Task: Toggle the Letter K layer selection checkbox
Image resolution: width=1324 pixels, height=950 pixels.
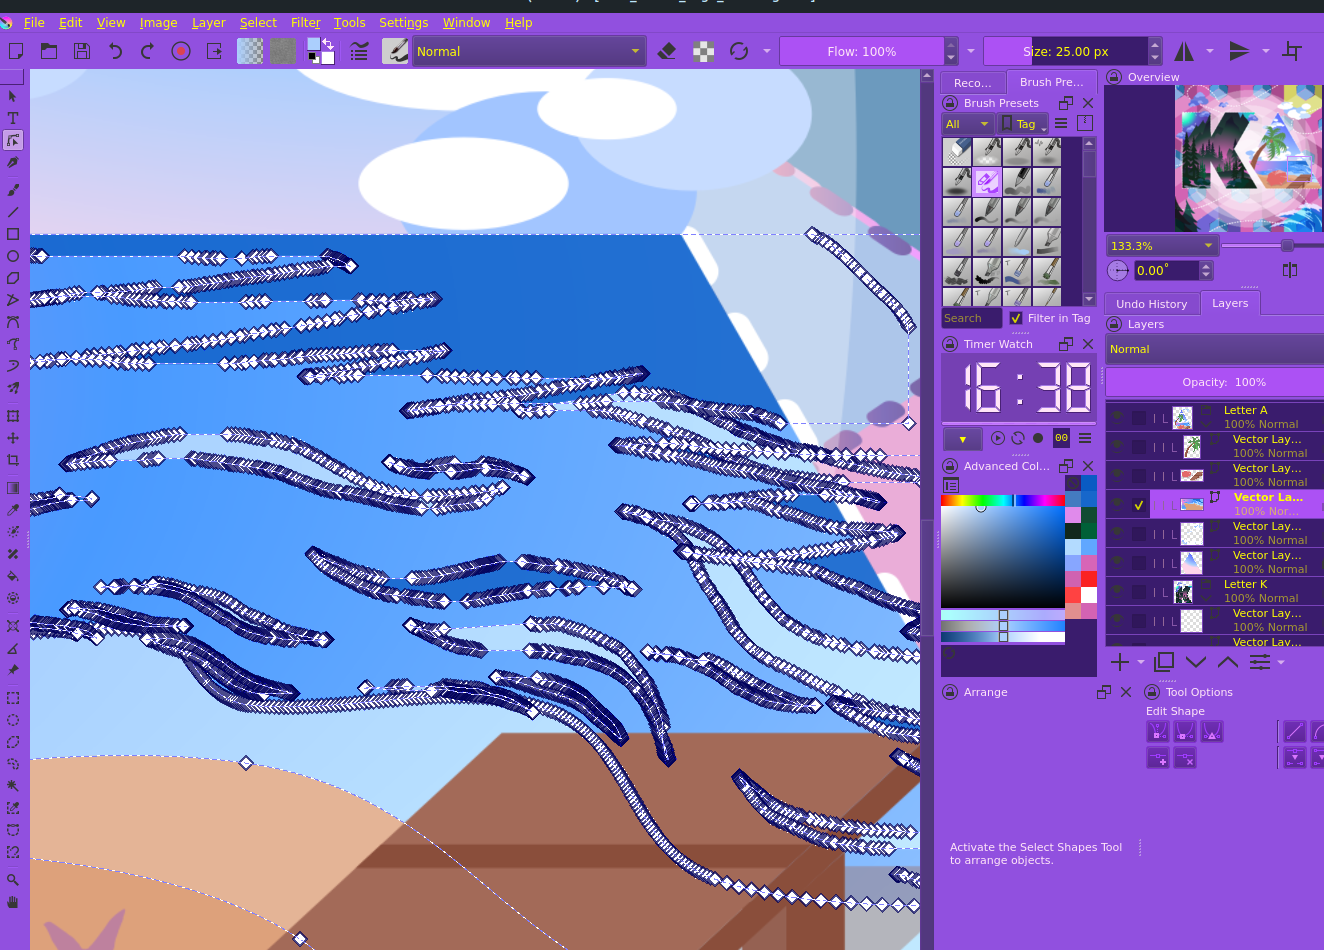Action: click(1139, 592)
